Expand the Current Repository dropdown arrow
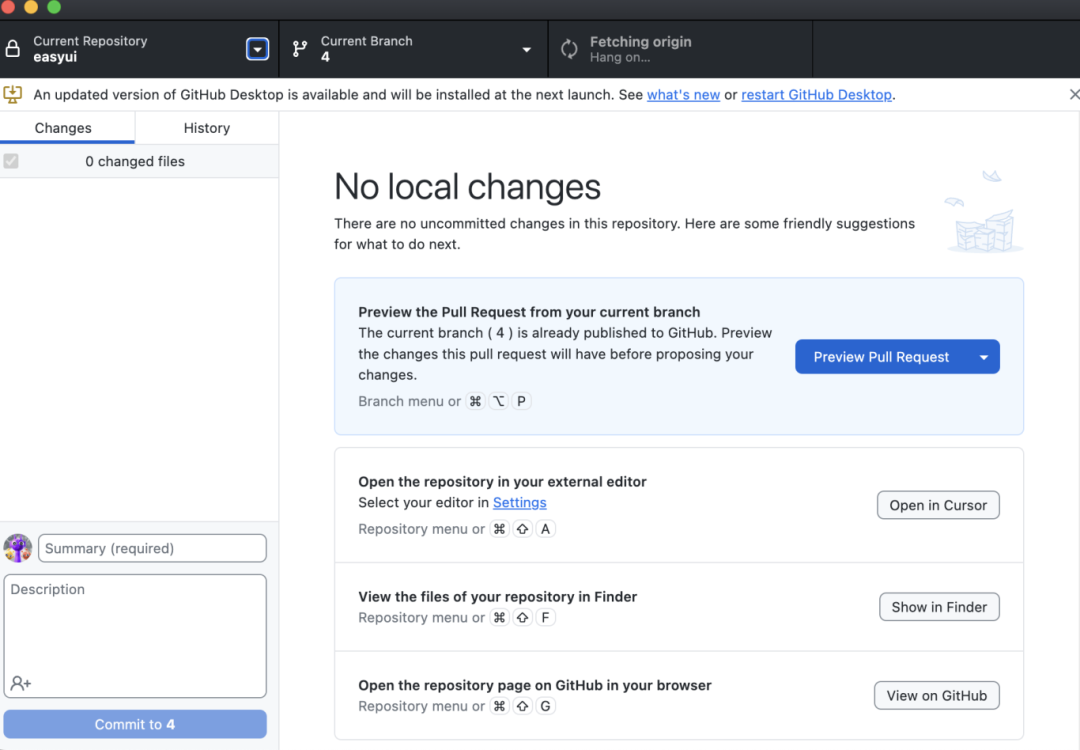Screen dimensions: 1080x750 257,49
